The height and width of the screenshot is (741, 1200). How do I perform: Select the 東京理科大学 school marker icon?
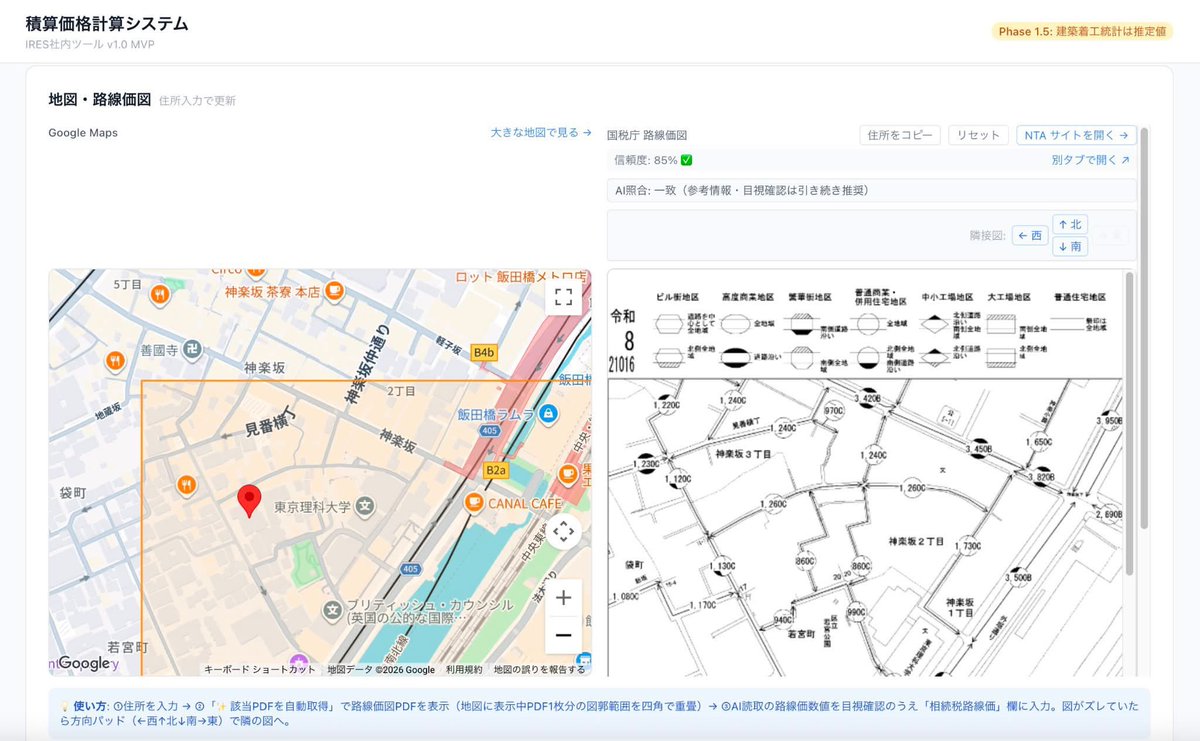tap(366, 508)
